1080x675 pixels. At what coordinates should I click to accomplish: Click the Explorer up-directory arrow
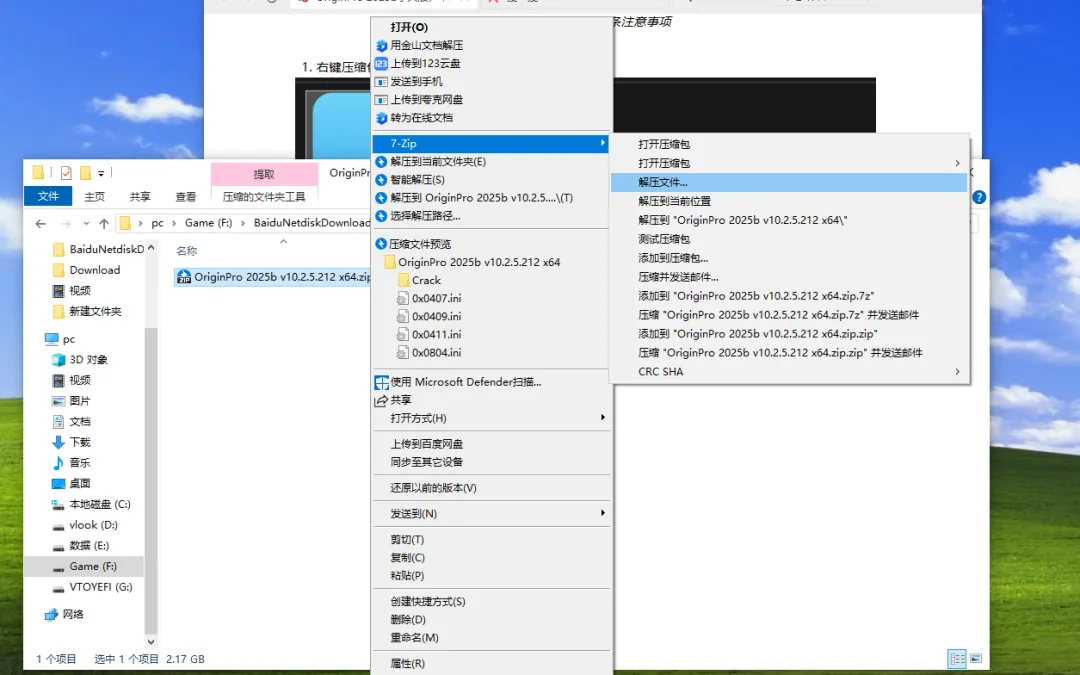104,223
